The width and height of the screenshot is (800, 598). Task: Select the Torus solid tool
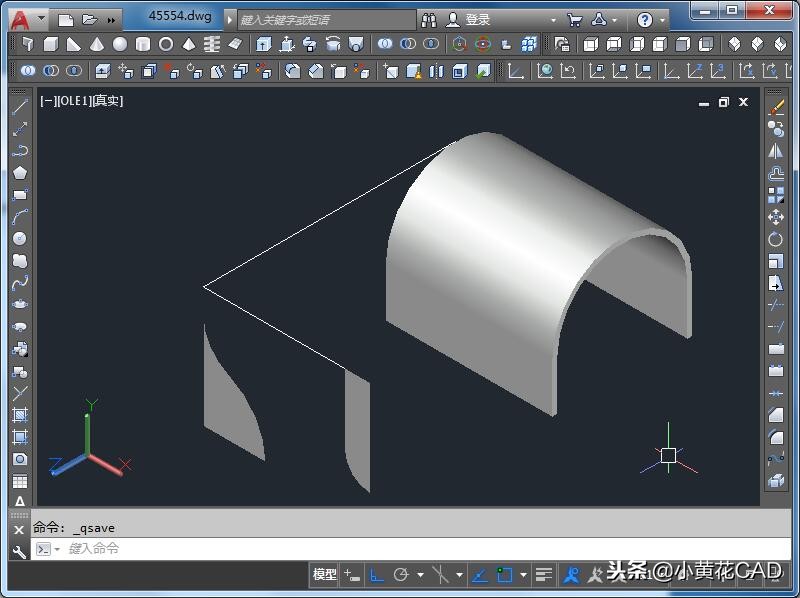[166, 45]
